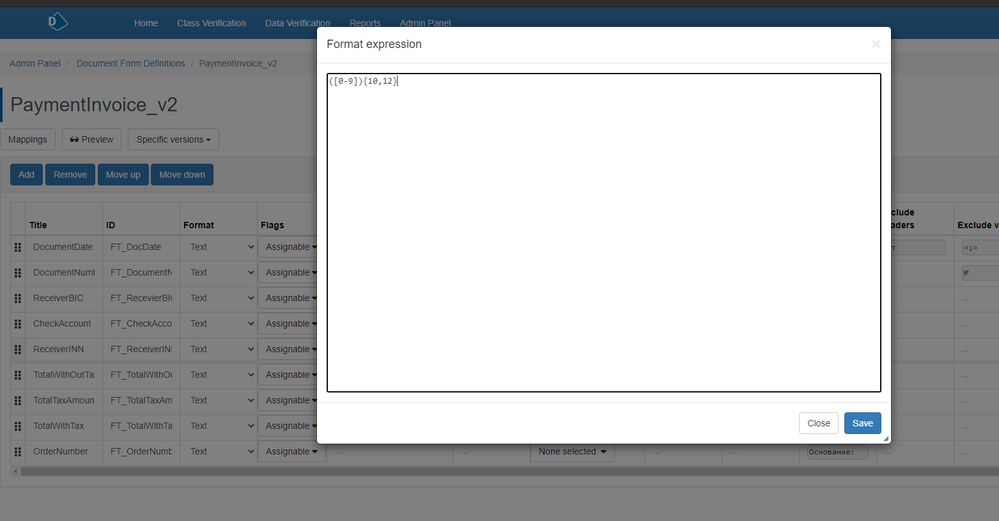The width and height of the screenshot is (999, 521).
Task: Expand Assignable flags for TotalWithTax row
Action: [288, 425]
